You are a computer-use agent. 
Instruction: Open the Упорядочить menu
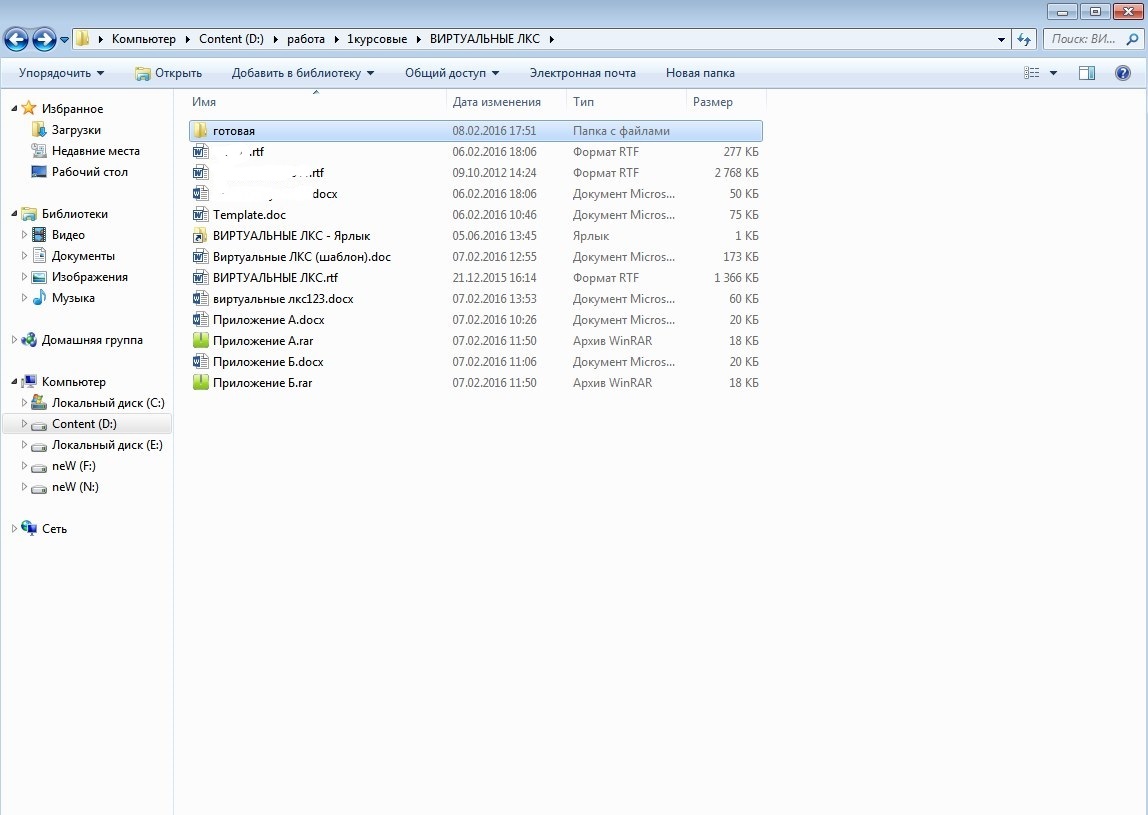(62, 73)
